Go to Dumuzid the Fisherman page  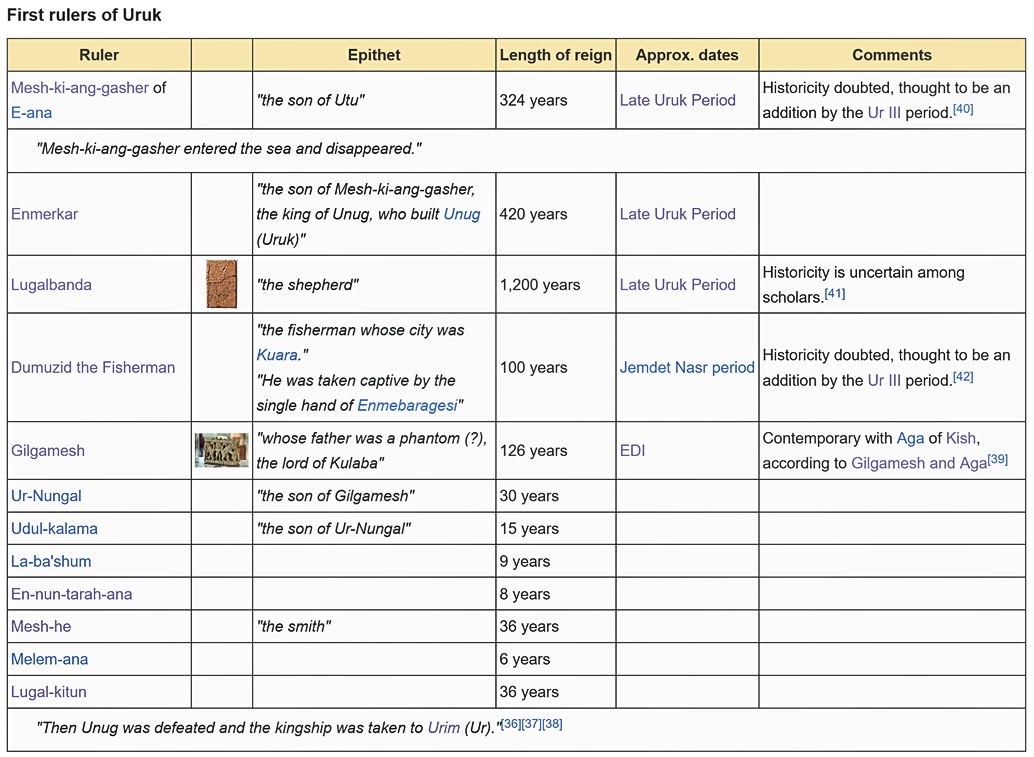(x=93, y=367)
